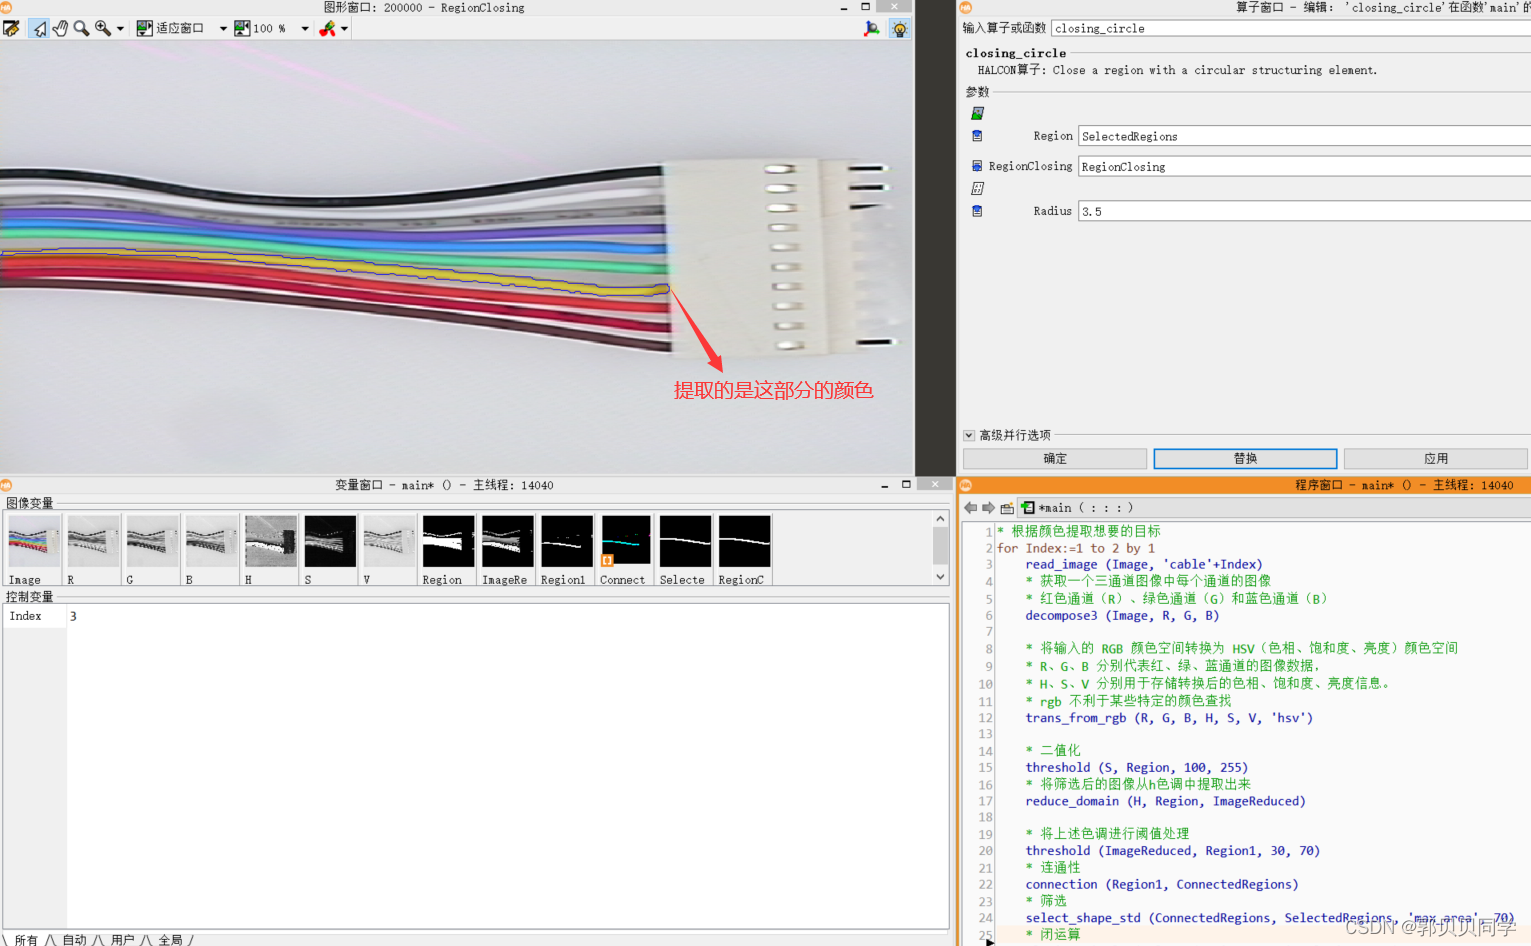The width and height of the screenshot is (1531, 946).
Task: Open the zoom tool dropdown arrow
Action: pyautogui.click(x=120, y=29)
